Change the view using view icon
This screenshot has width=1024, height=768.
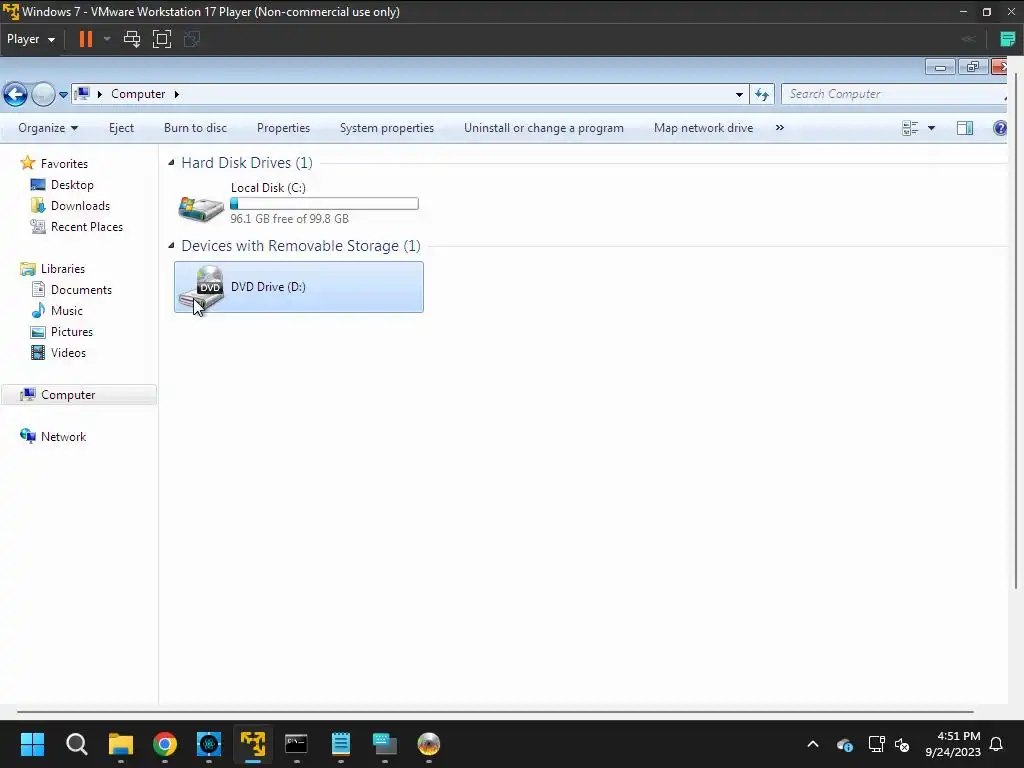[x=910, y=128]
